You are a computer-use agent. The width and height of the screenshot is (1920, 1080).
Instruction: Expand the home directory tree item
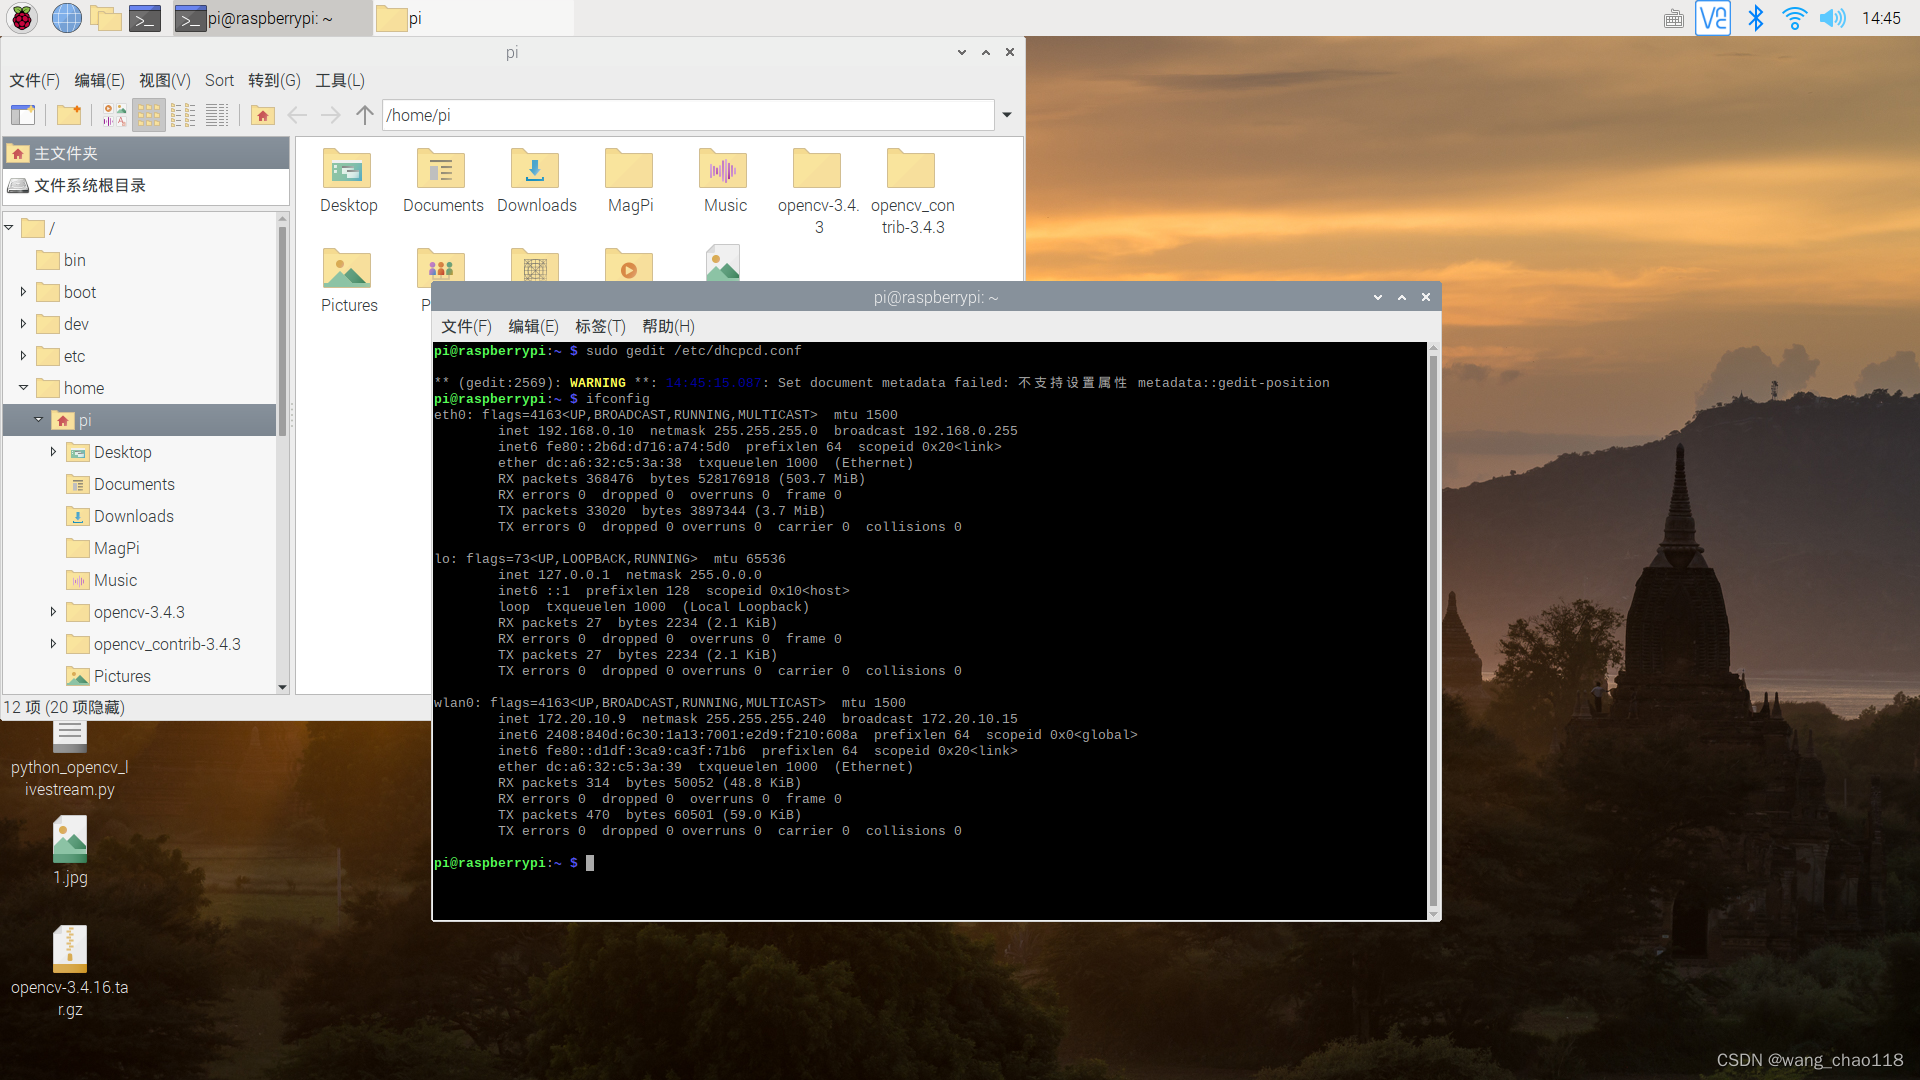coord(22,388)
